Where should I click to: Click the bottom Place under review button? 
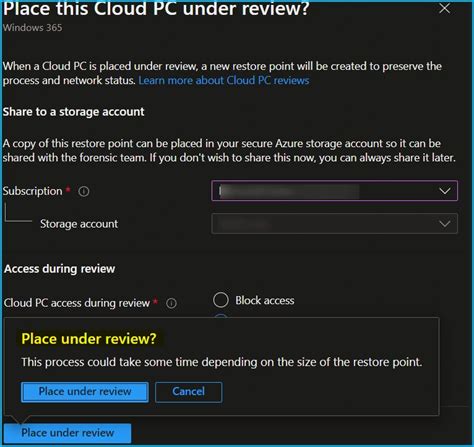coord(67,433)
